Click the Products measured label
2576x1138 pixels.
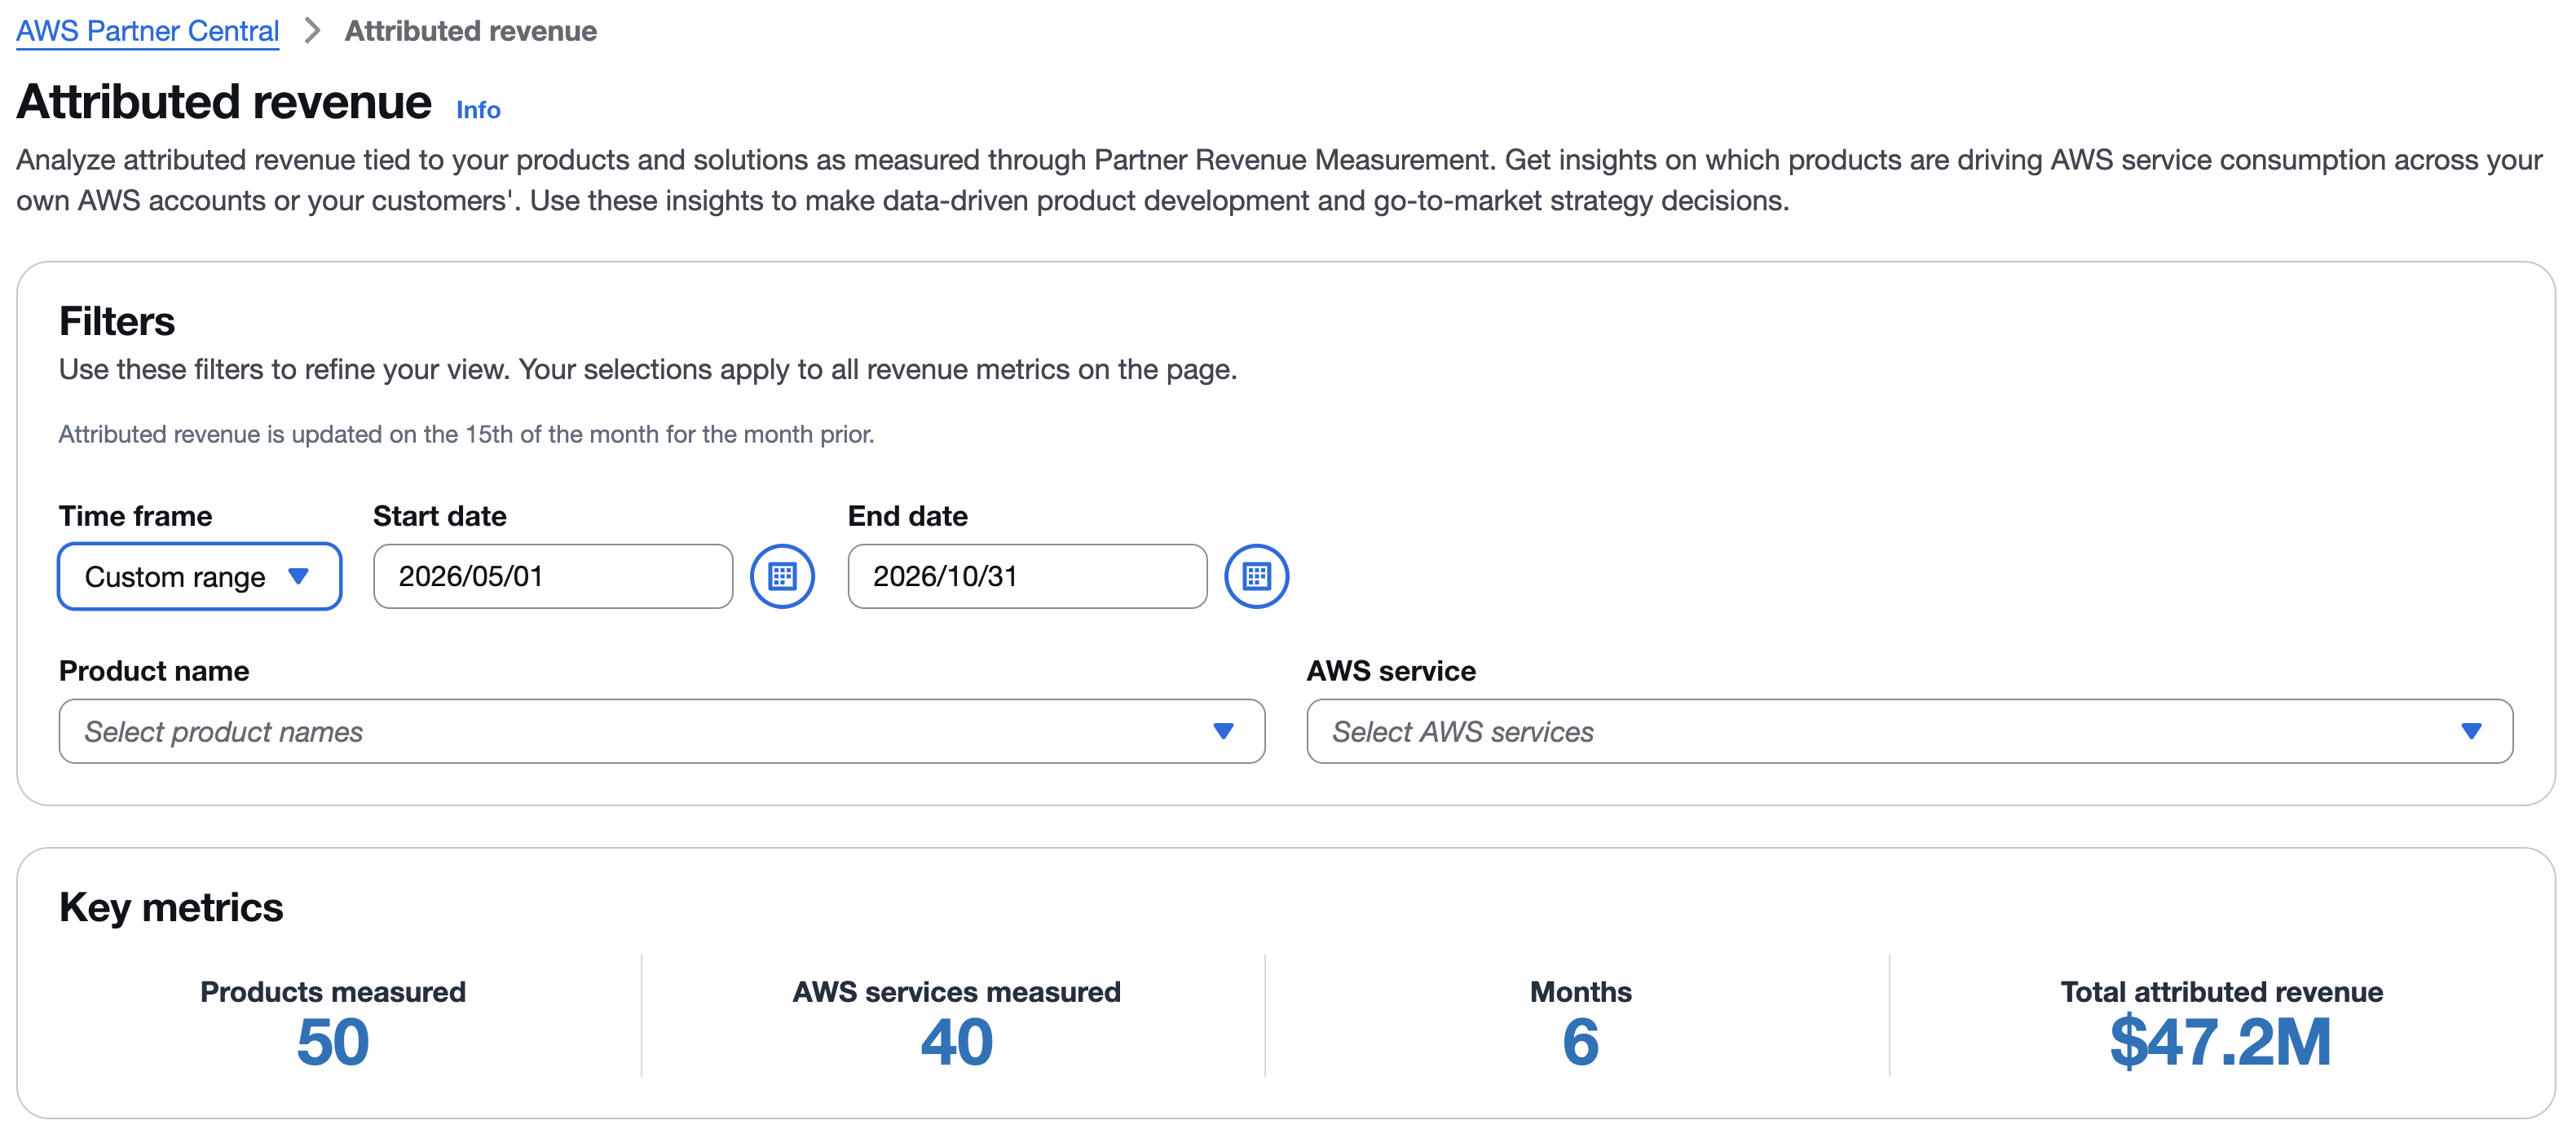click(333, 992)
